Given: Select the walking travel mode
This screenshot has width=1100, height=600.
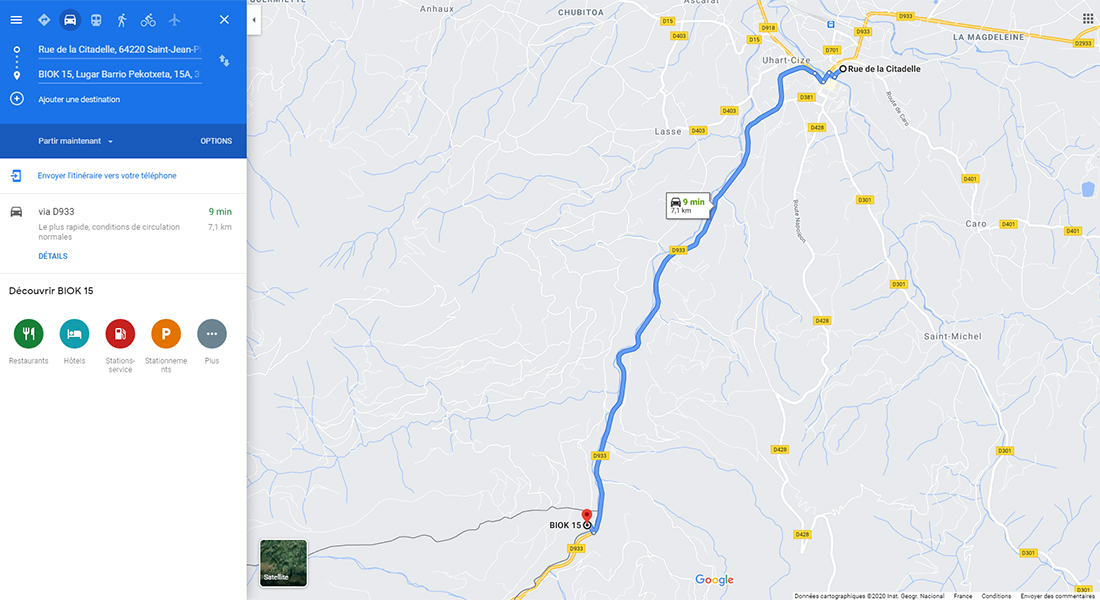Looking at the screenshot, I should [x=122, y=20].
